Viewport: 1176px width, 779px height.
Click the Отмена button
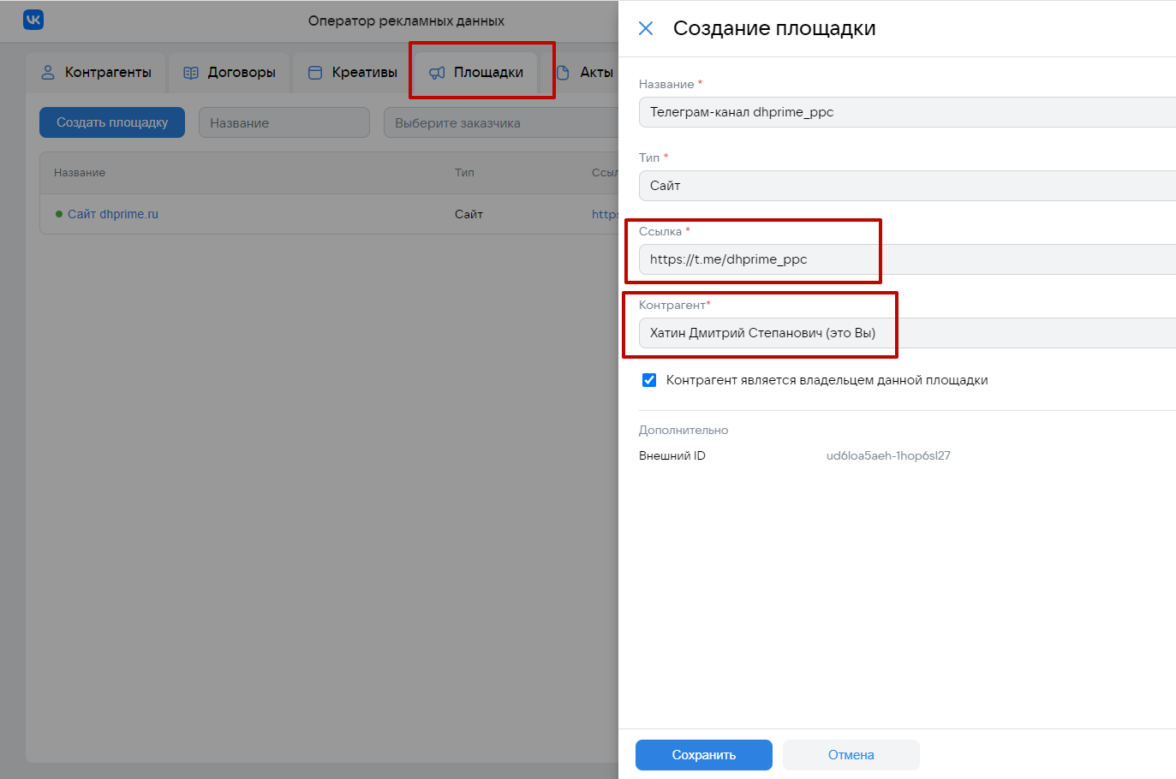851,755
